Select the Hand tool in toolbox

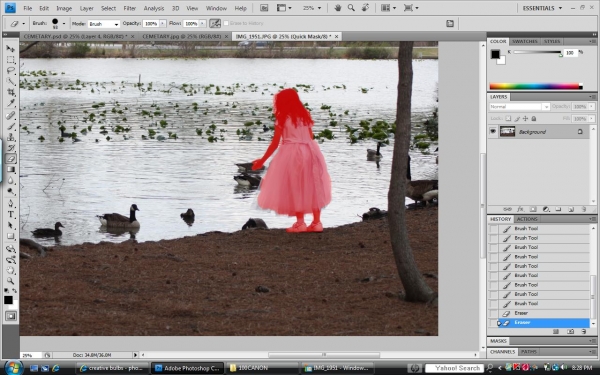[10, 271]
